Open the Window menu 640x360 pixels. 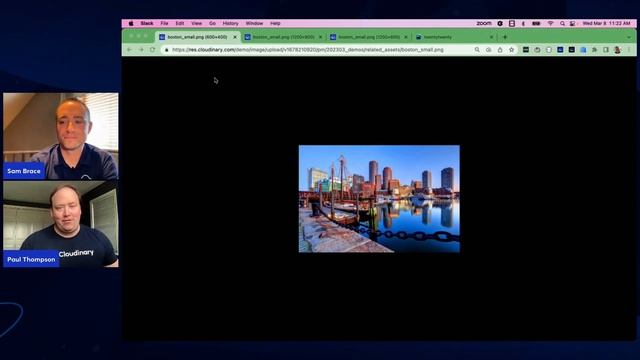(254, 24)
